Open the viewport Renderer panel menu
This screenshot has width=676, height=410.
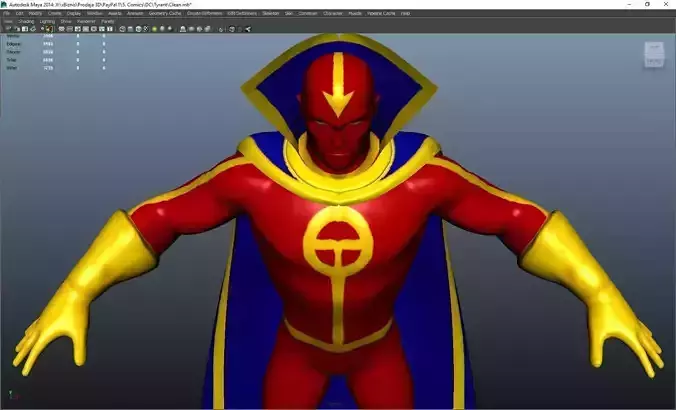86,21
